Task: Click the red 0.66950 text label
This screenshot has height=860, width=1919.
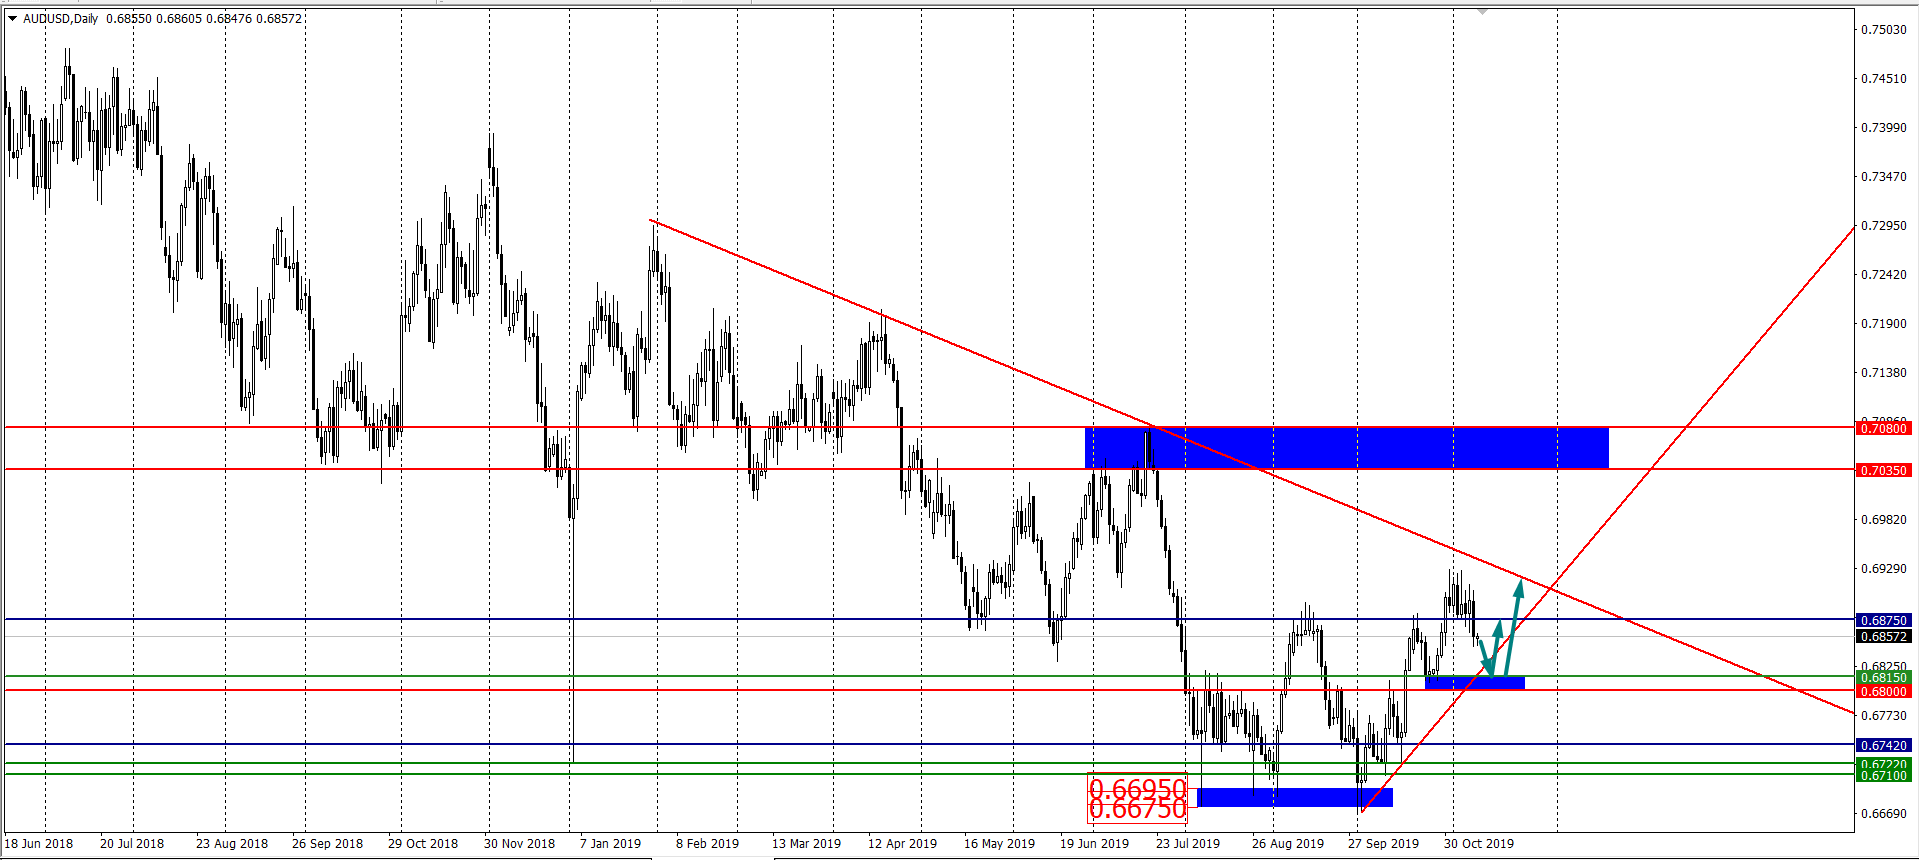Action: 1137,789
